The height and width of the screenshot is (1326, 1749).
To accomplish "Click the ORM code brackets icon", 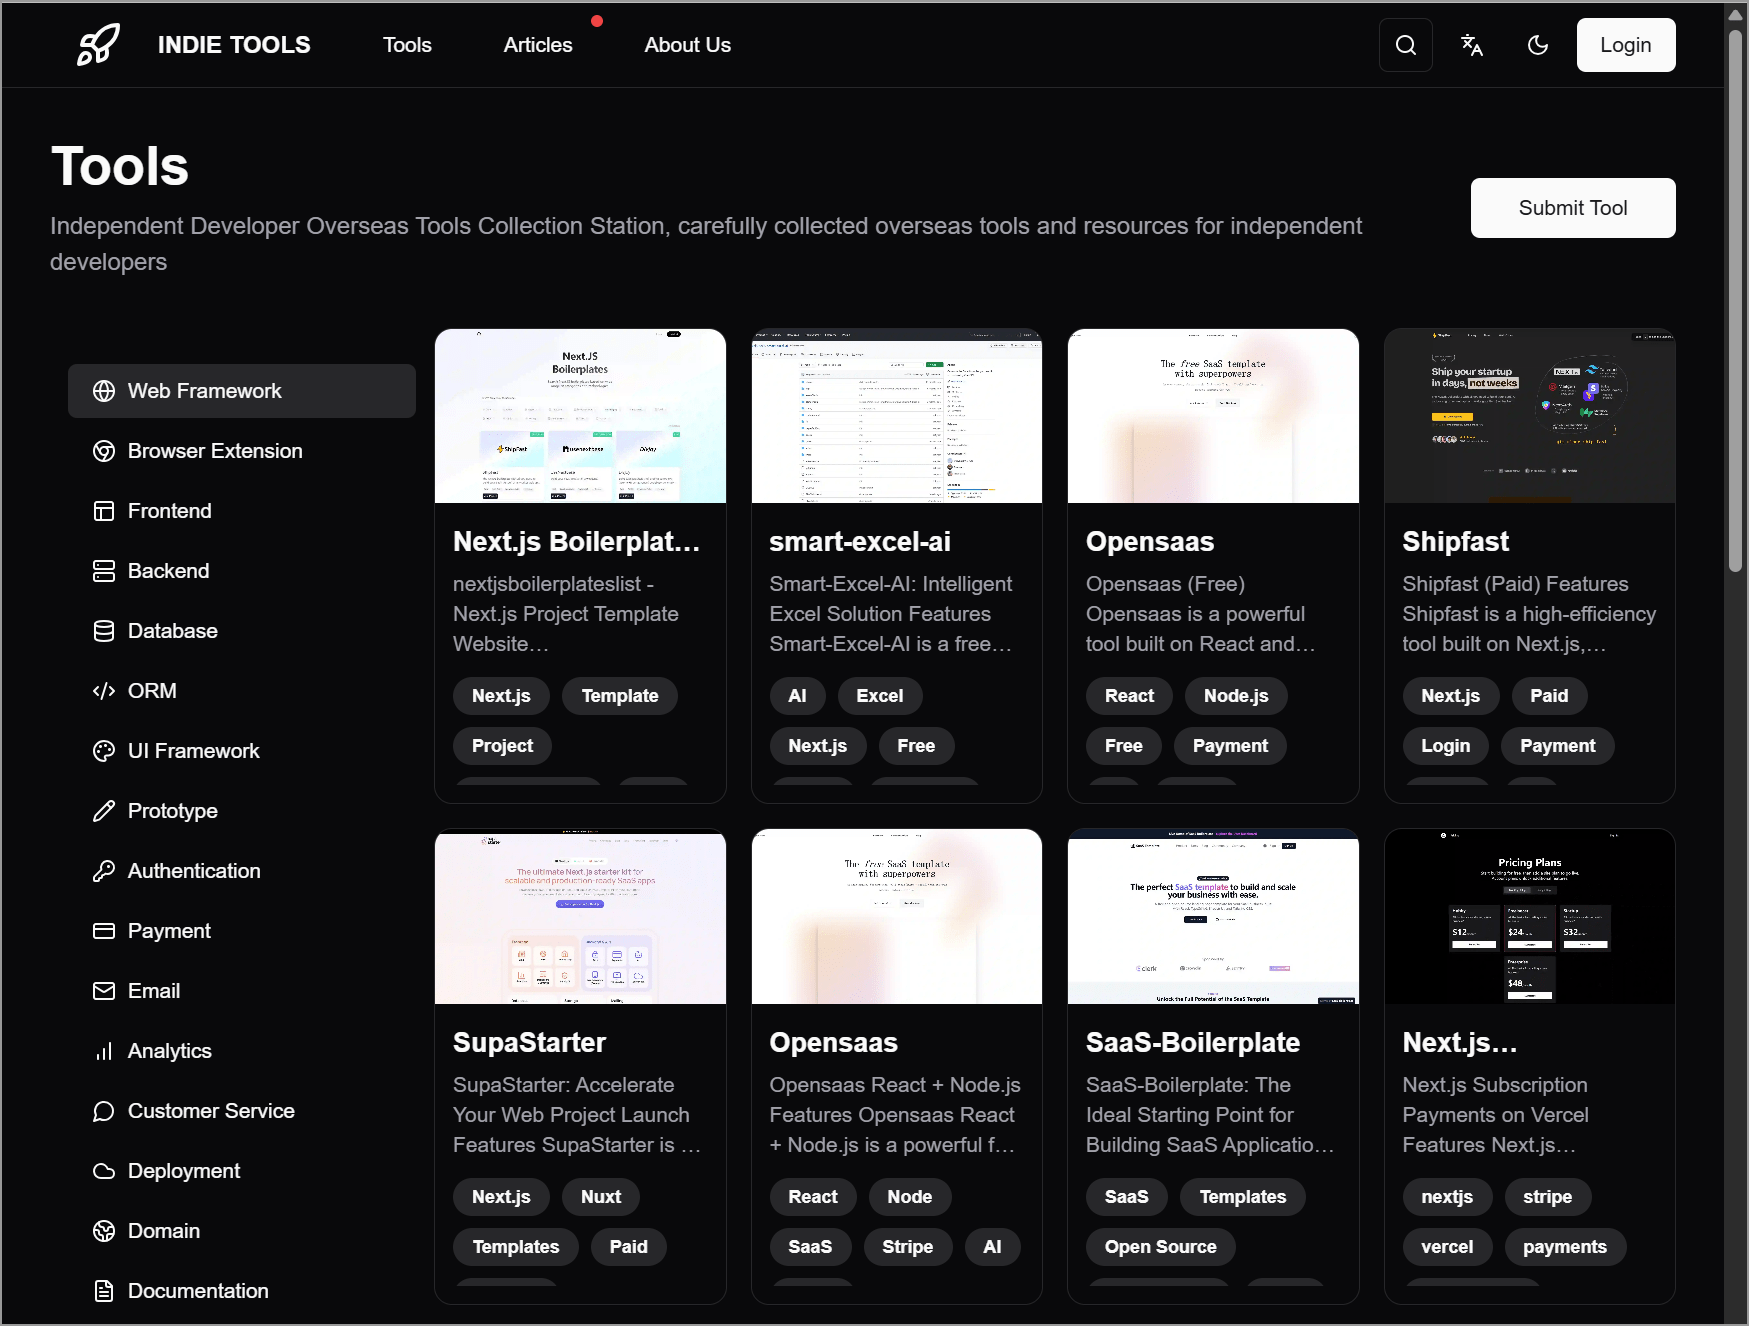I will coord(104,691).
